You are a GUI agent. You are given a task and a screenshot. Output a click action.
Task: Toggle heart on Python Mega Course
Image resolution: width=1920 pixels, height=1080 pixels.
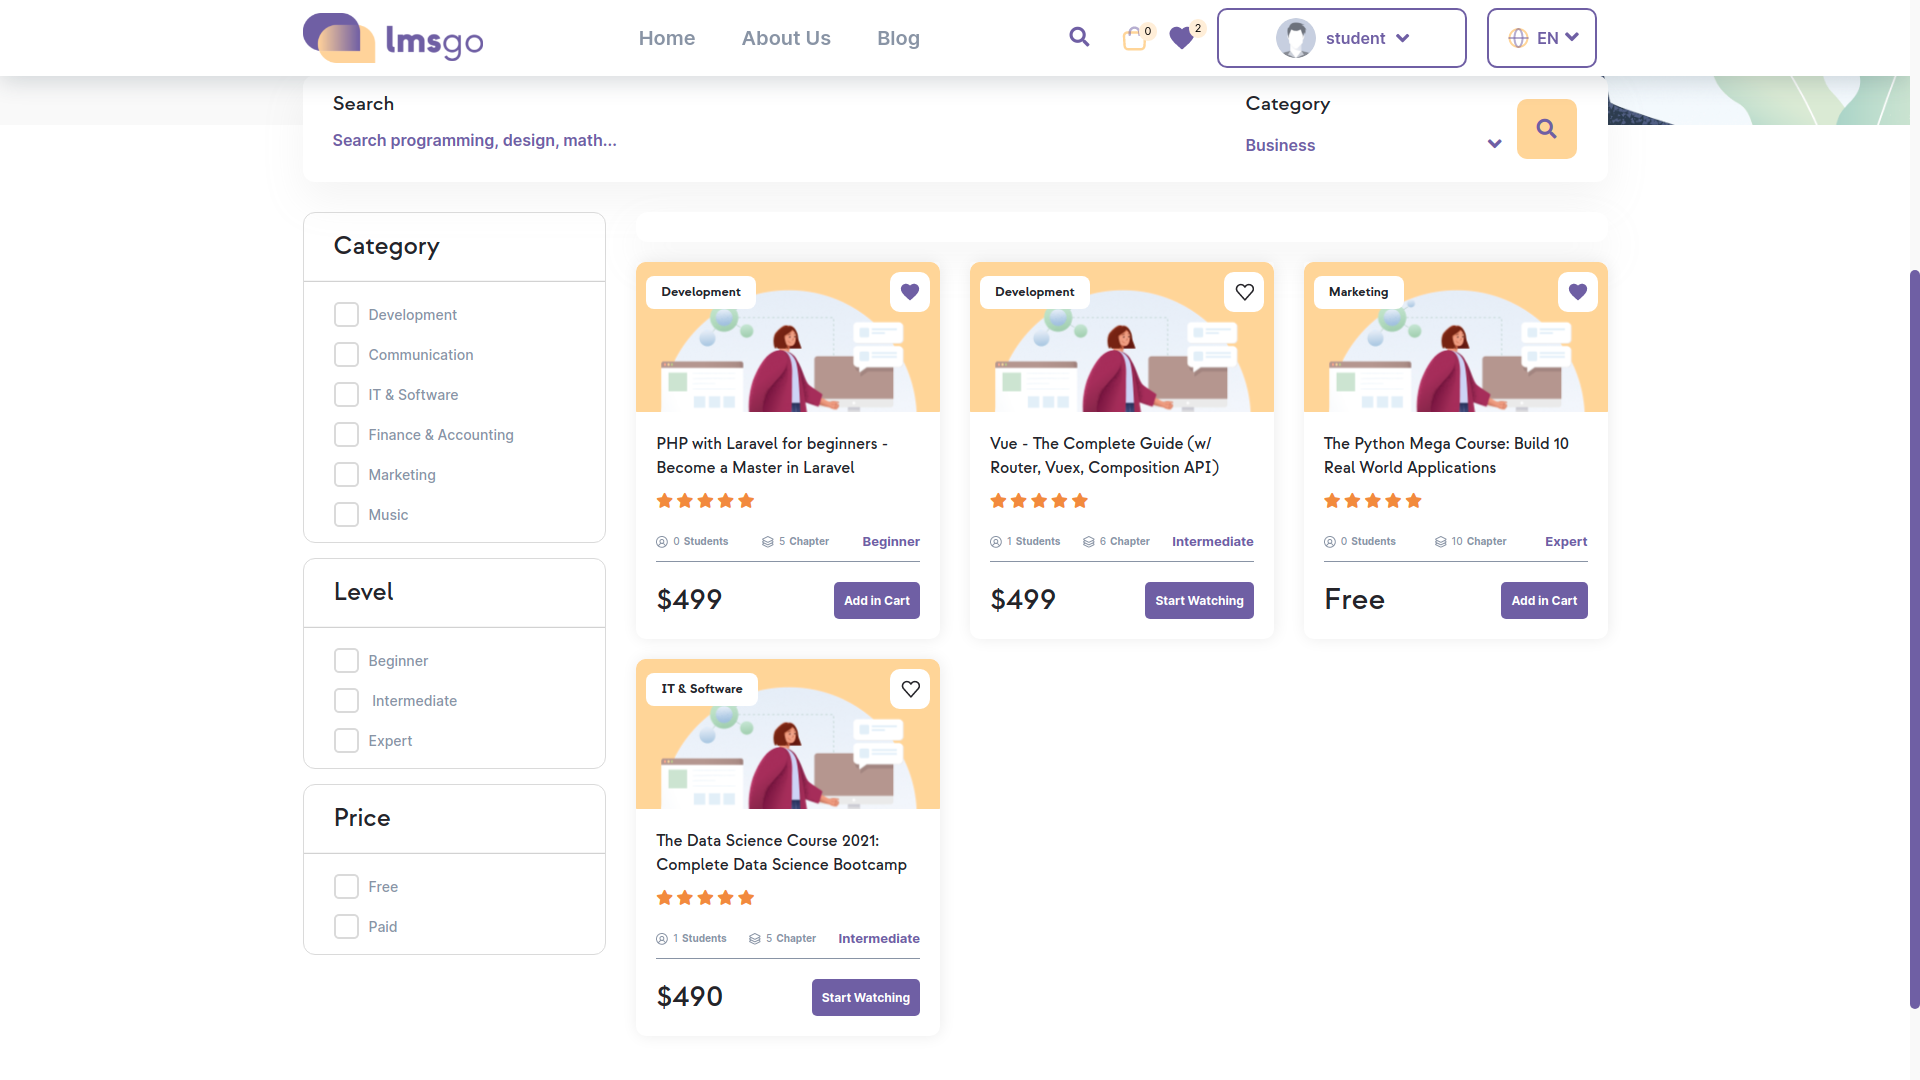(1577, 292)
